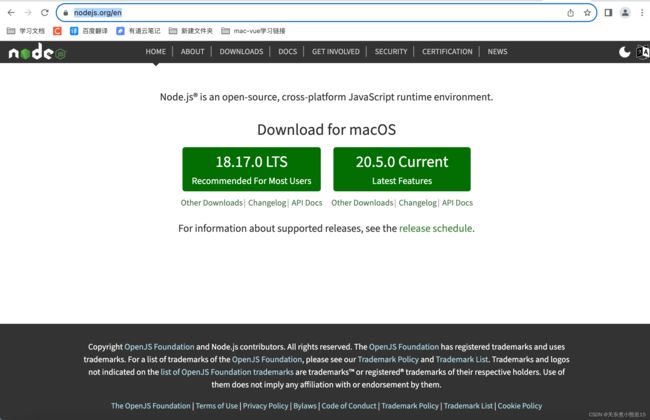Open the user profile icon
The width and height of the screenshot is (650, 420).
point(625,13)
